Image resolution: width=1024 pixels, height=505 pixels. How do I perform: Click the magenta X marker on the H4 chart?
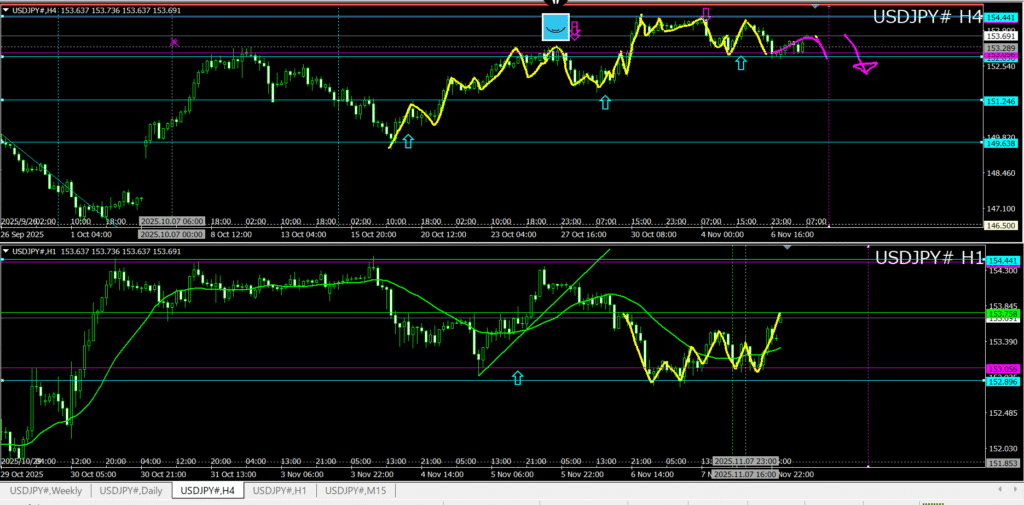(x=174, y=43)
